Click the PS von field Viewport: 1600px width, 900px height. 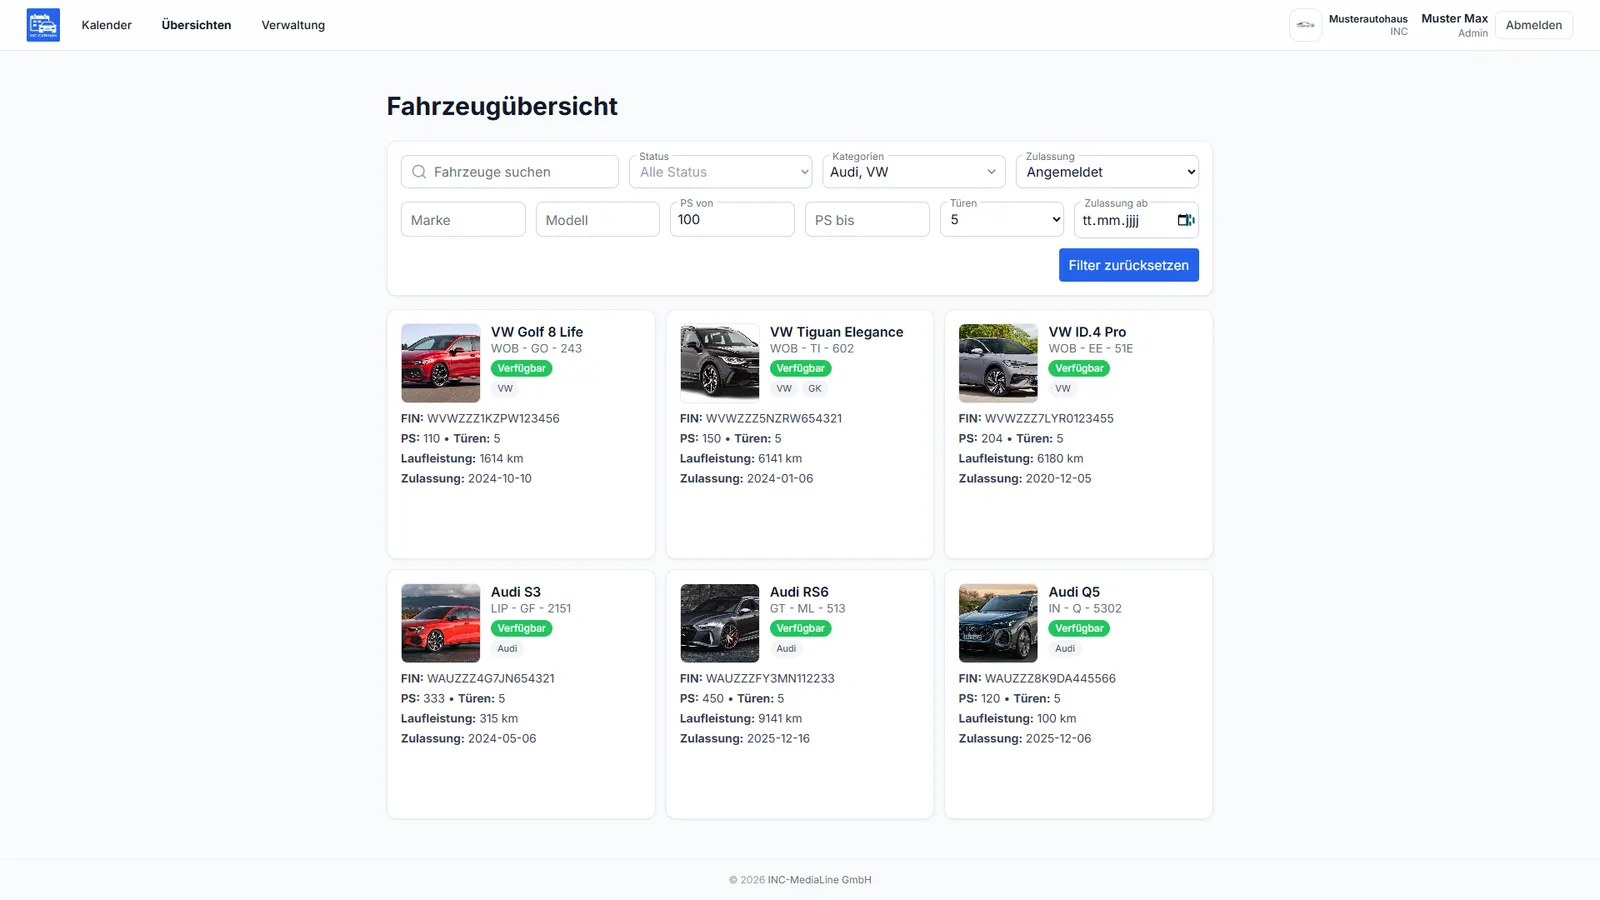click(x=732, y=220)
